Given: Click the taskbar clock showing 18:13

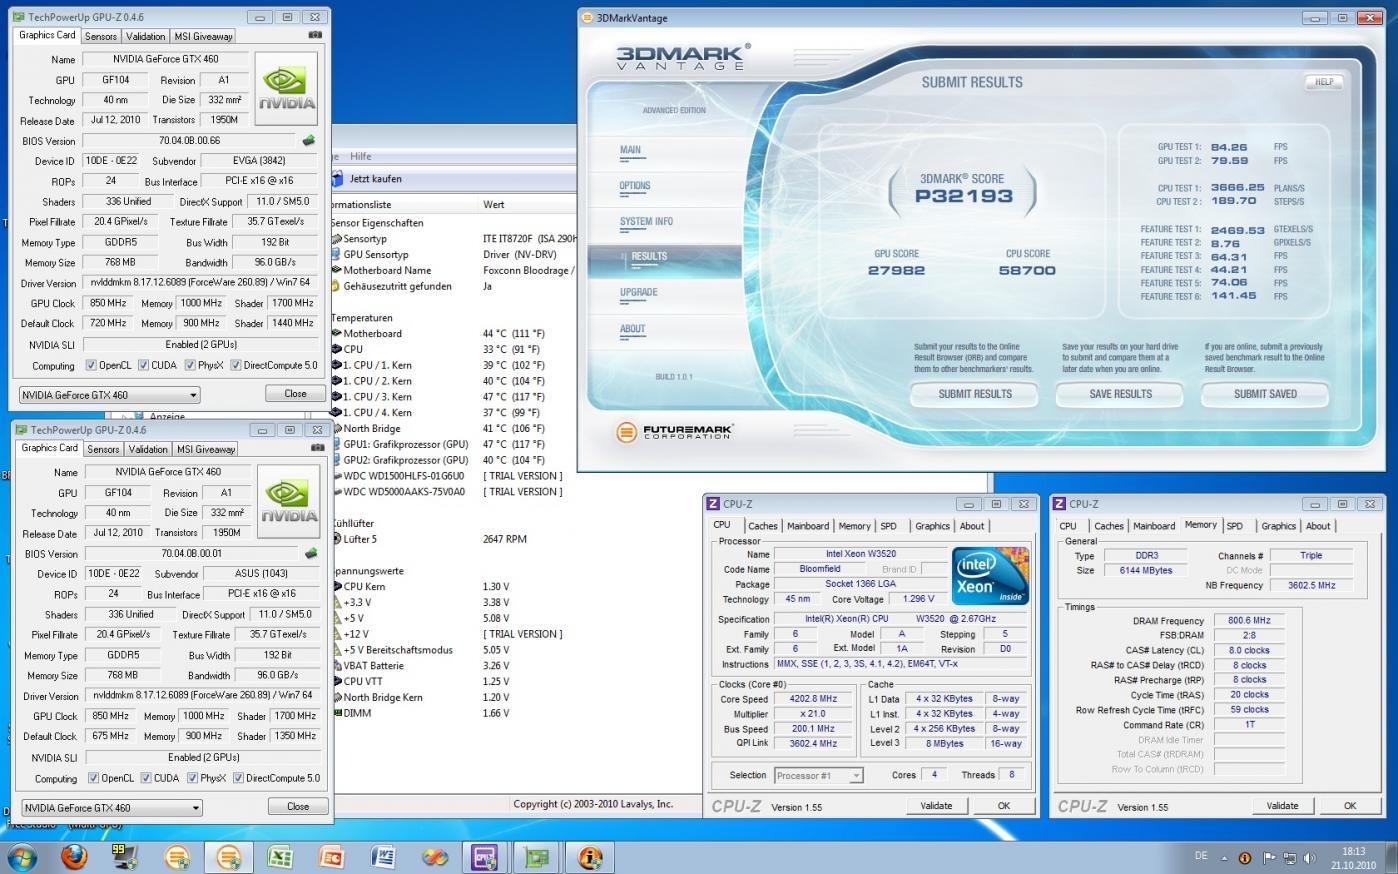Looking at the screenshot, I should click(x=1353, y=858).
